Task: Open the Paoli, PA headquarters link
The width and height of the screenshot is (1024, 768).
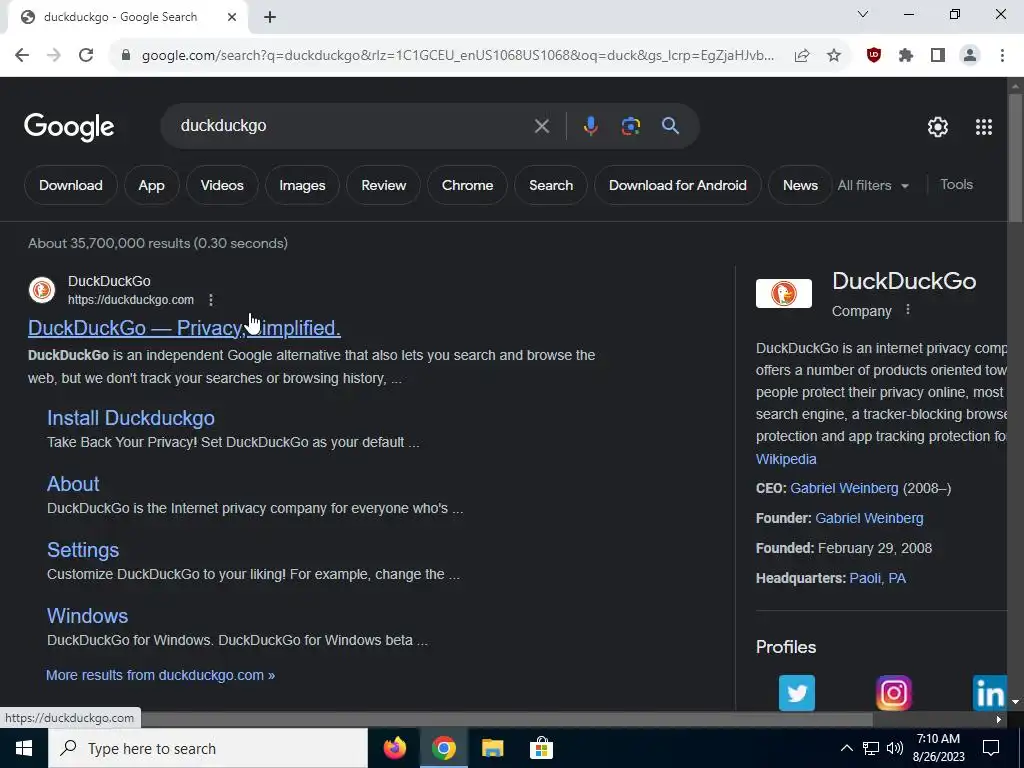Action: (877, 579)
